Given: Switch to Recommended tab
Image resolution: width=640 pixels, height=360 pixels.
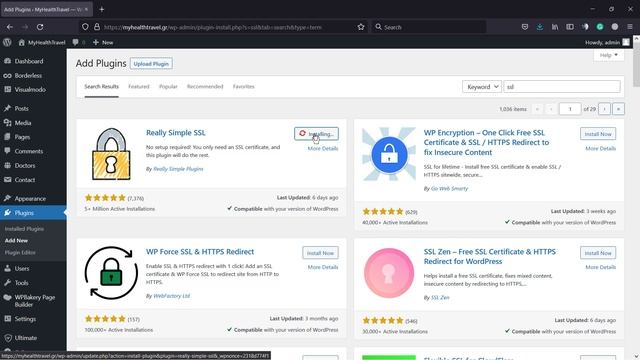Looking at the screenshot, I should 205,87.
